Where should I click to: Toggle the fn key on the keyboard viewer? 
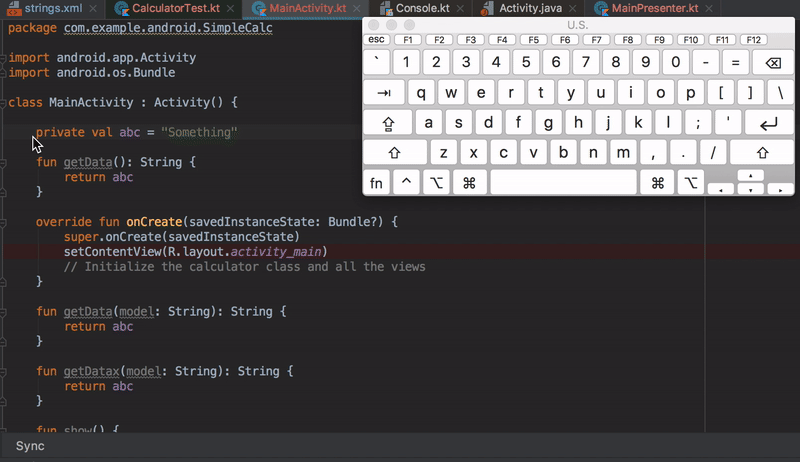377,183
